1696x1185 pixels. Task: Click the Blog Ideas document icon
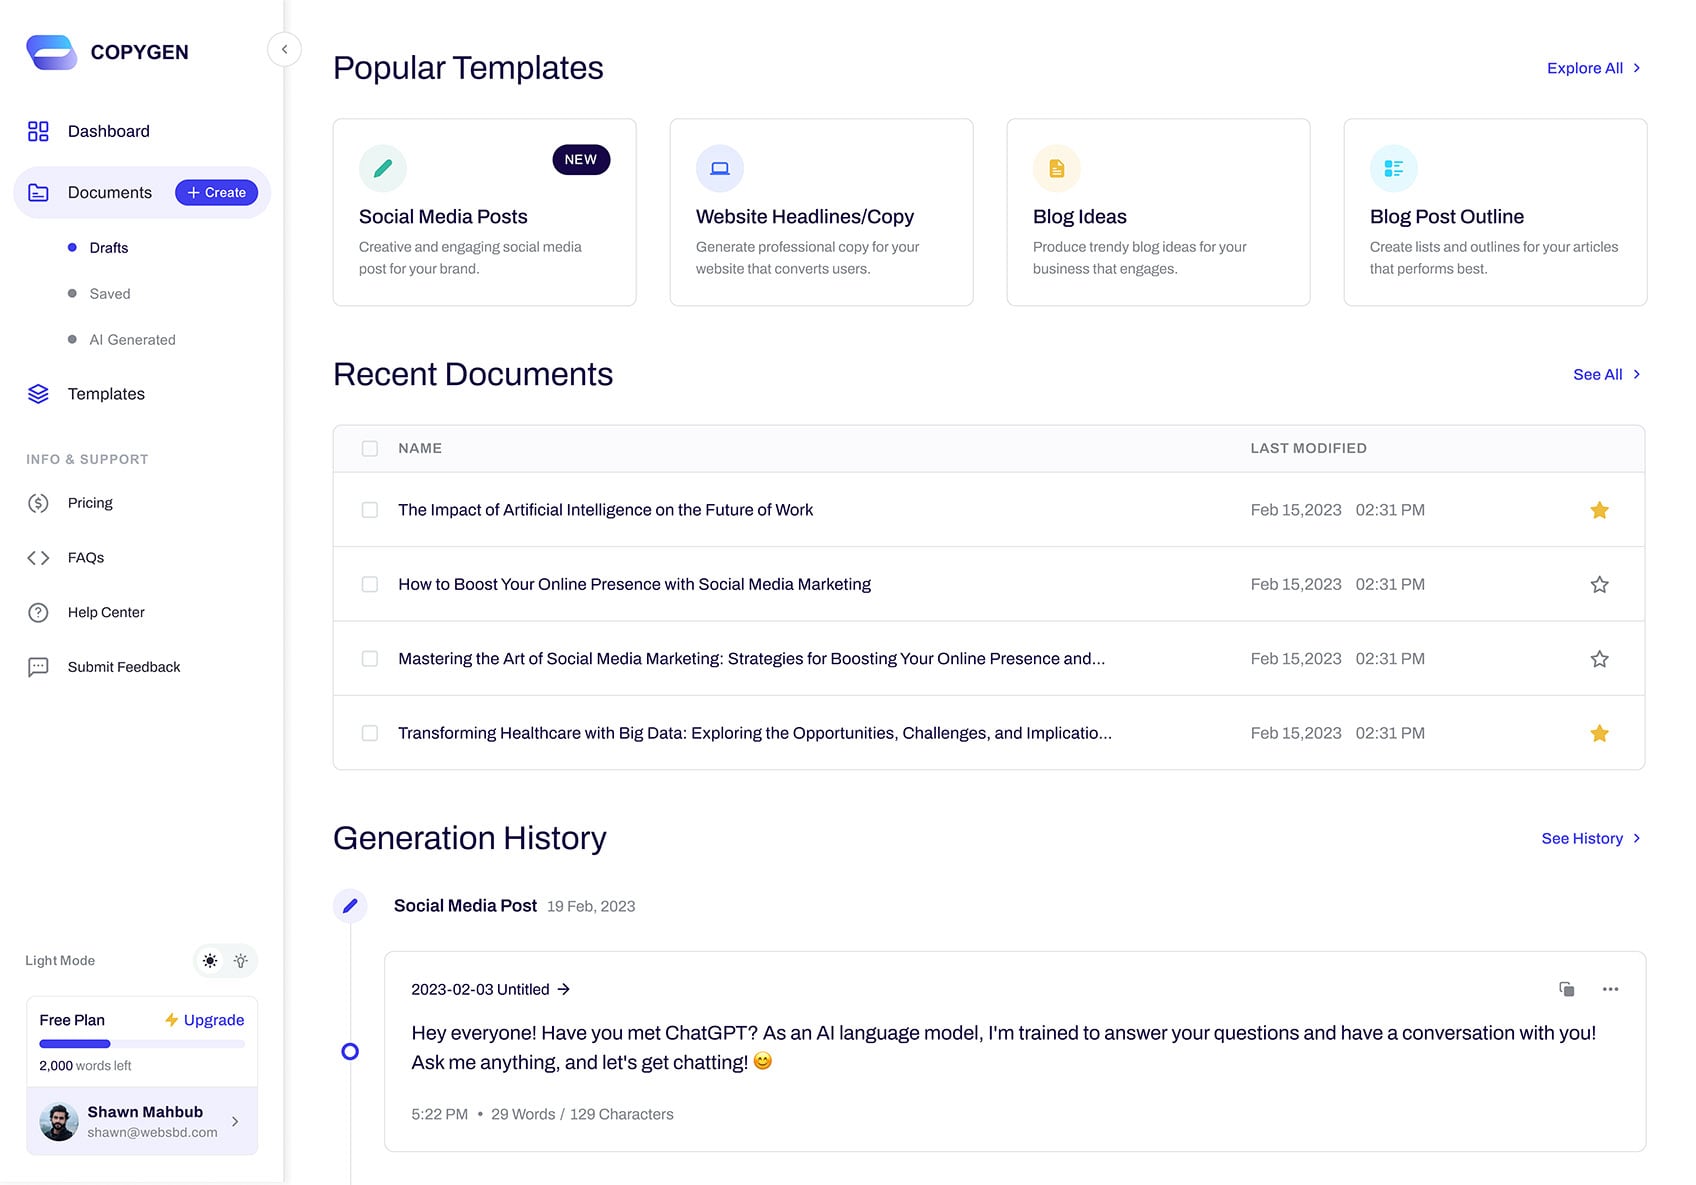(1056, 169)
